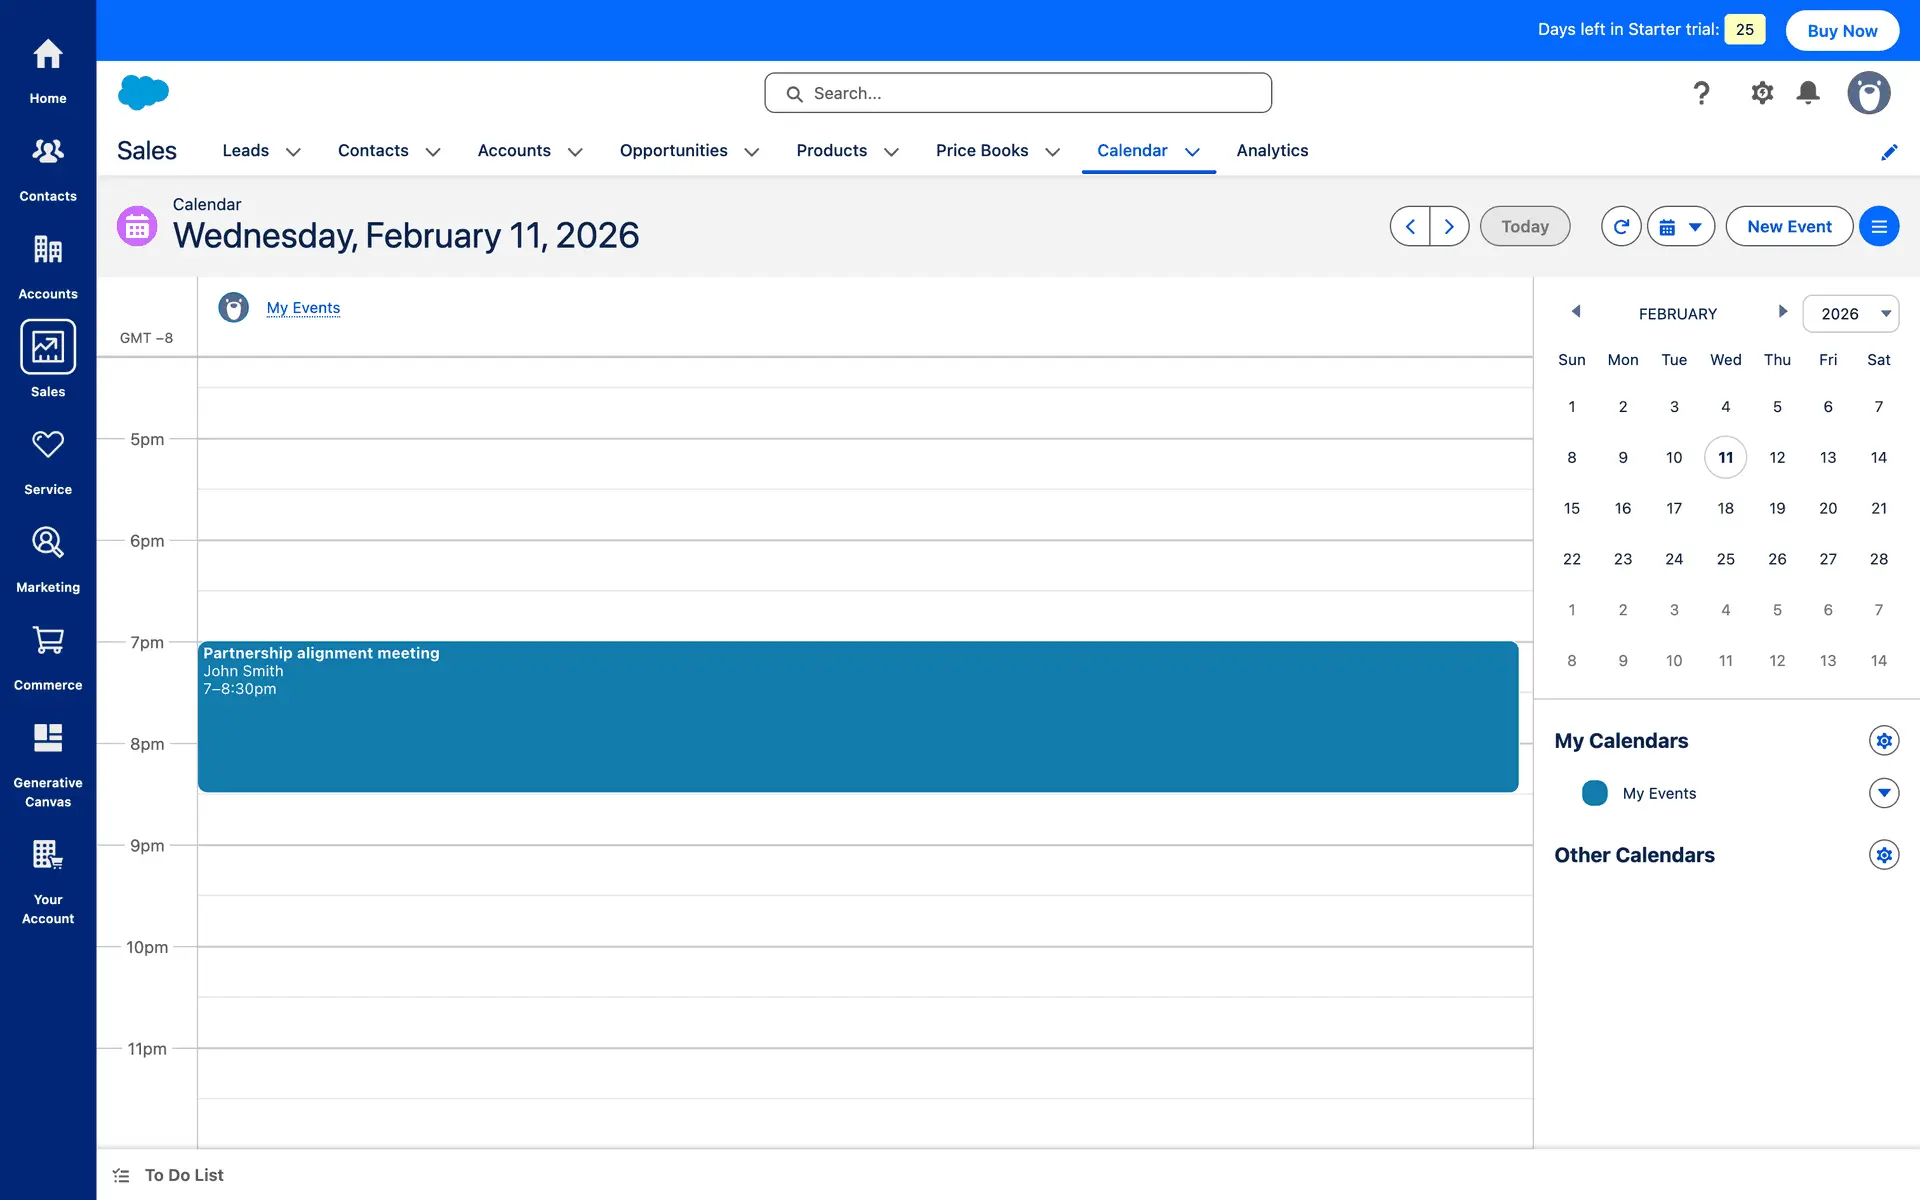Switch to the Analytics tab

1272,150
